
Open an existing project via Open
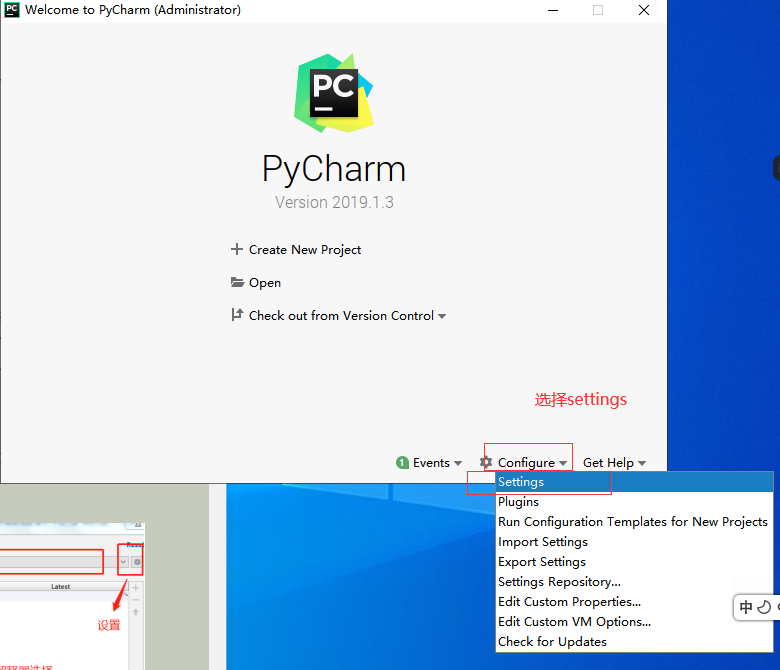click(x=265, y=283)
